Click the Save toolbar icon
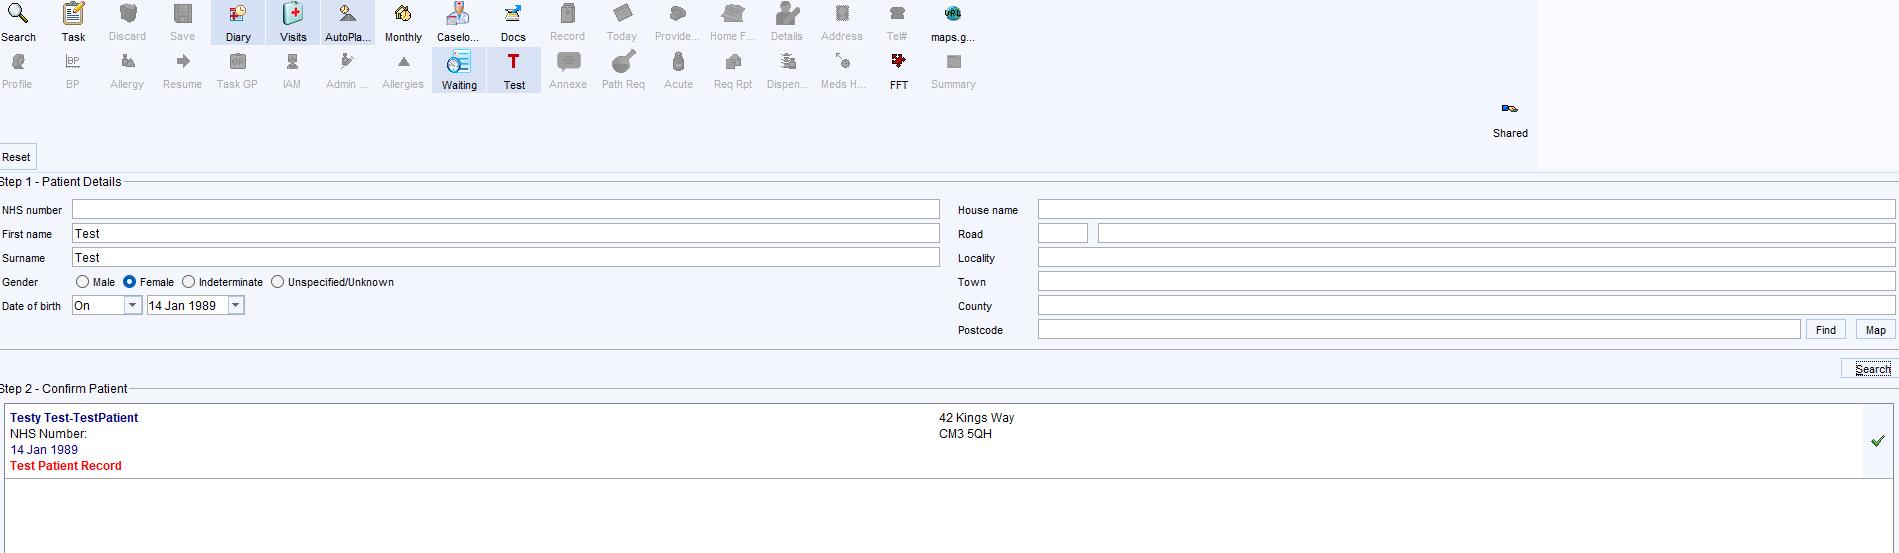This screenshot has width=1899, height=553. (183, 23)
